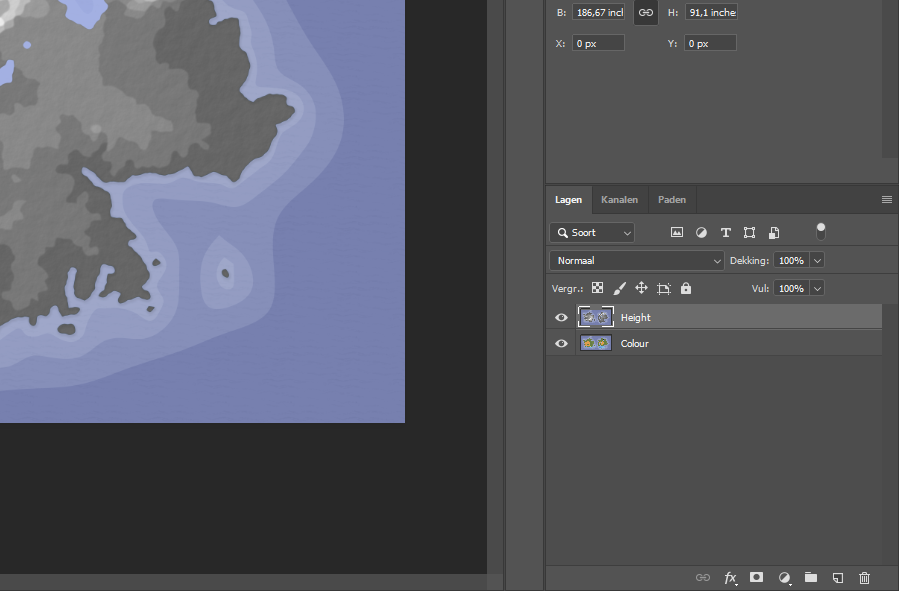899x591 pixels.
Task: Filter layers by adjustment layers icon
Action: click(x=701, y=232)
